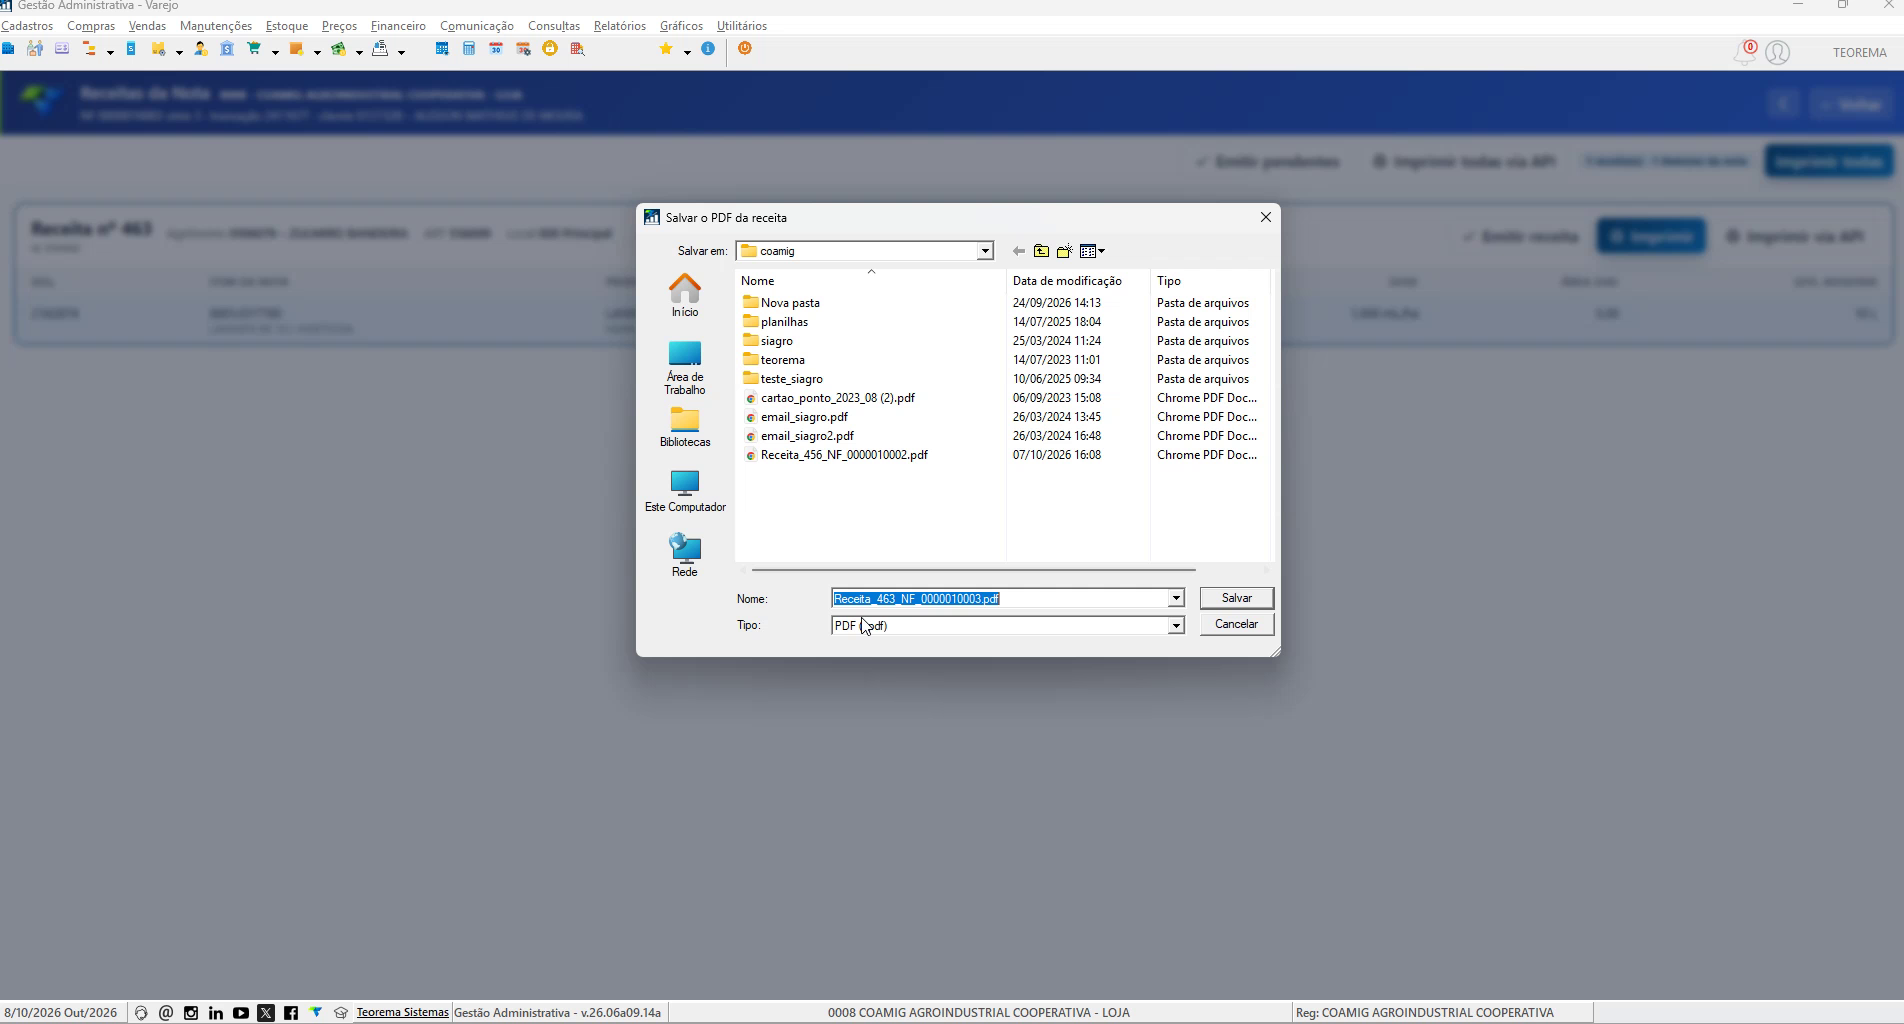Sort by Data de modificação column header
Screen dimensions: 1904x1024
[x=1067, y=281]
